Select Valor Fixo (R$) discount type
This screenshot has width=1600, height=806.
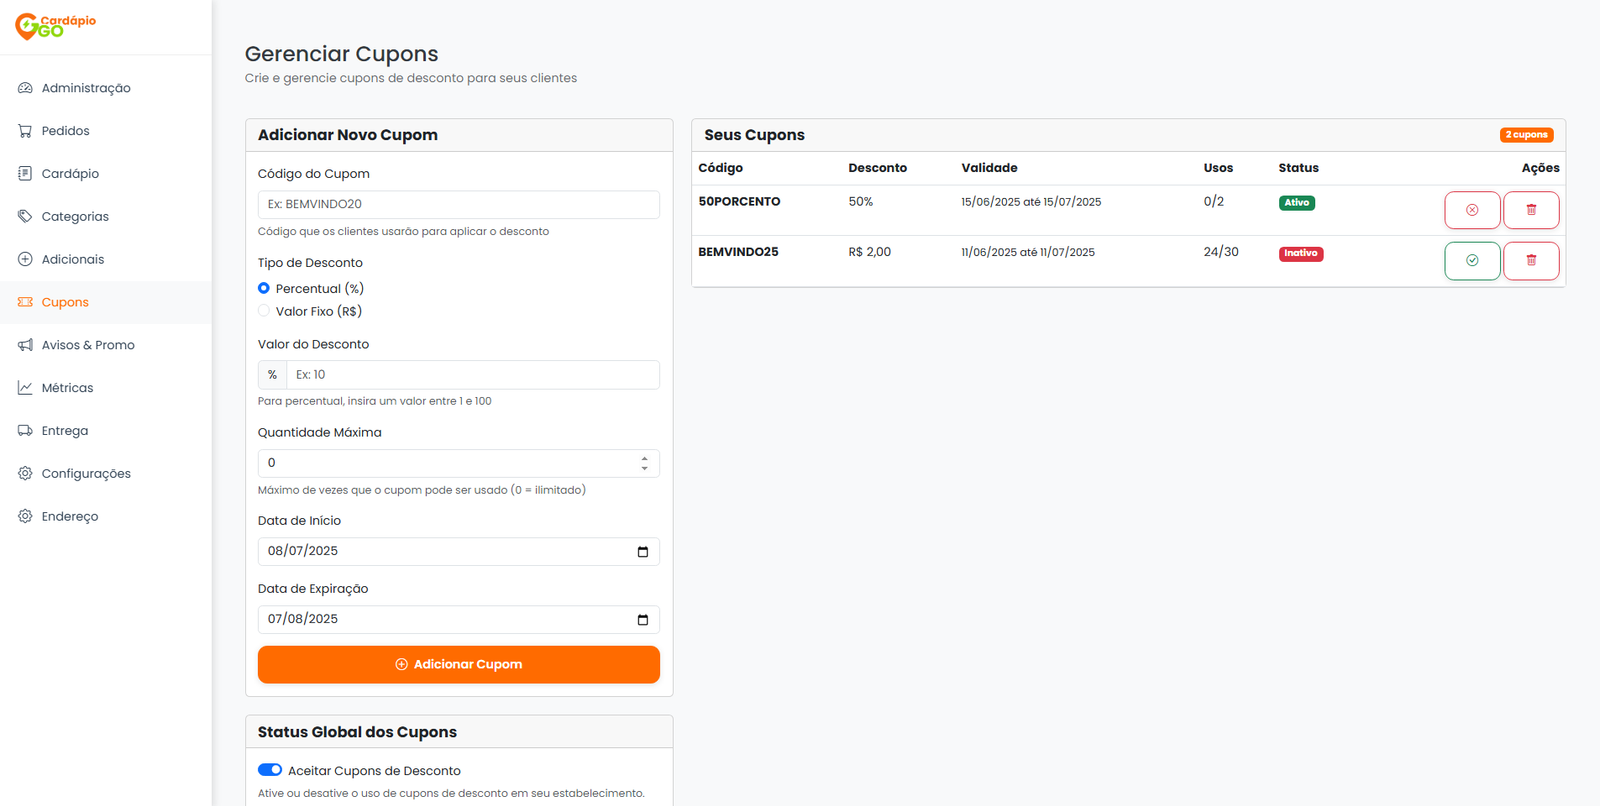[x=264, y=311]
